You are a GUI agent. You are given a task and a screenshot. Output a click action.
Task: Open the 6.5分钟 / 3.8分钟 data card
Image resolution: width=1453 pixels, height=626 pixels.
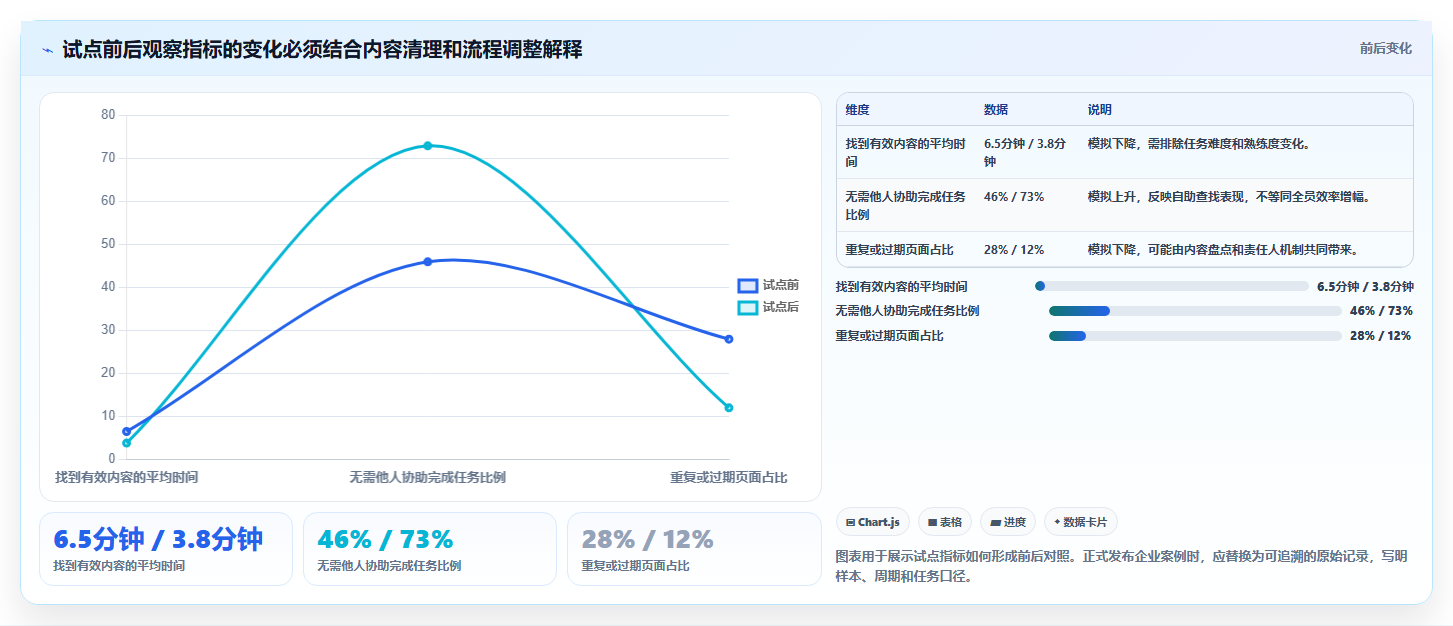(166, 549)
